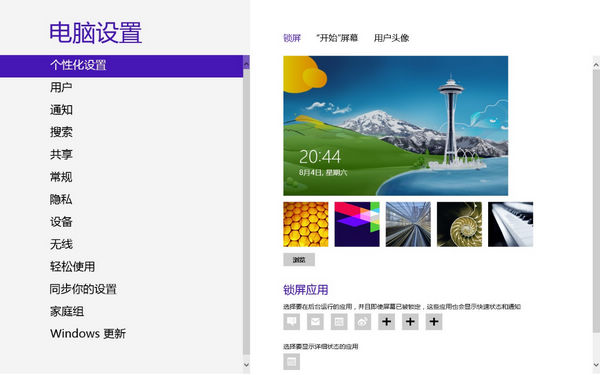Add an app with the first plus slot

click(x=386, y=321)
